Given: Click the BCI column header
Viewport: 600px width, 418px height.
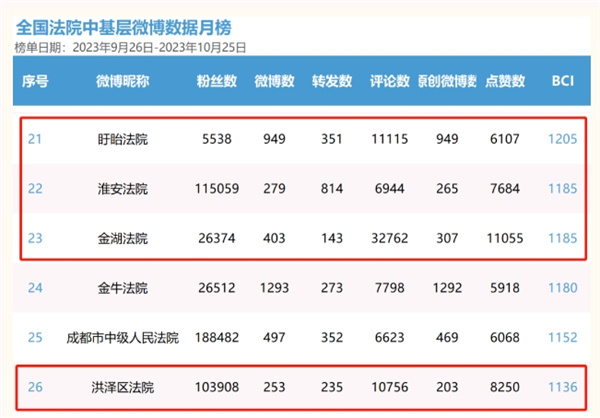Looking at the screenshot, I should [x=562, y=81].
